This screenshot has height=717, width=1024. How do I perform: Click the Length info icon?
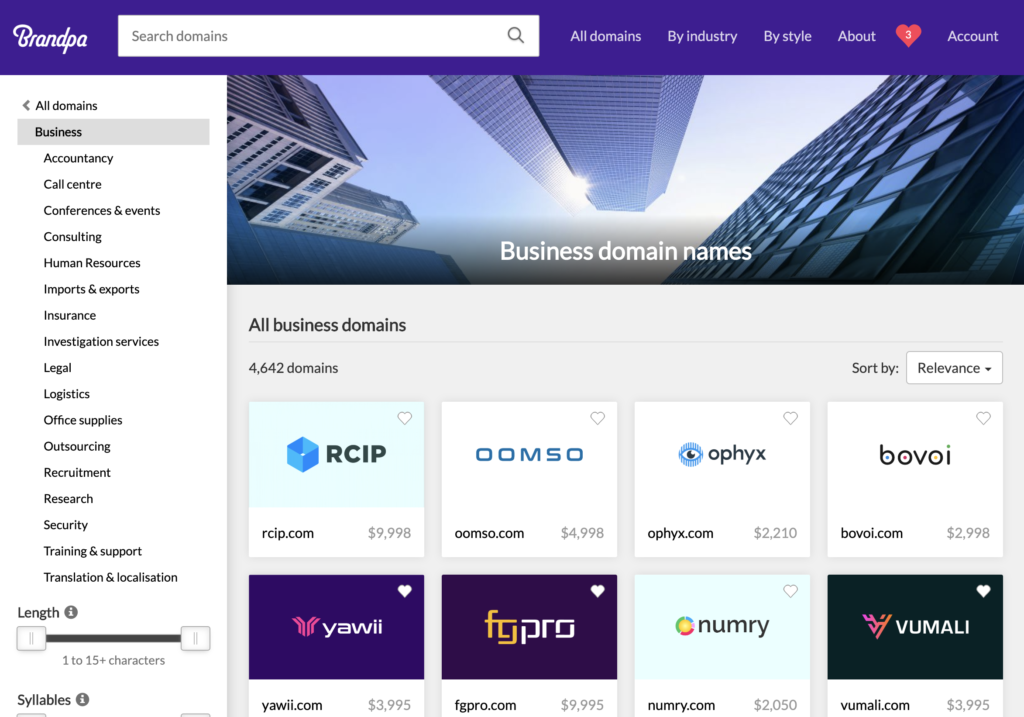(x=71, y=612)
